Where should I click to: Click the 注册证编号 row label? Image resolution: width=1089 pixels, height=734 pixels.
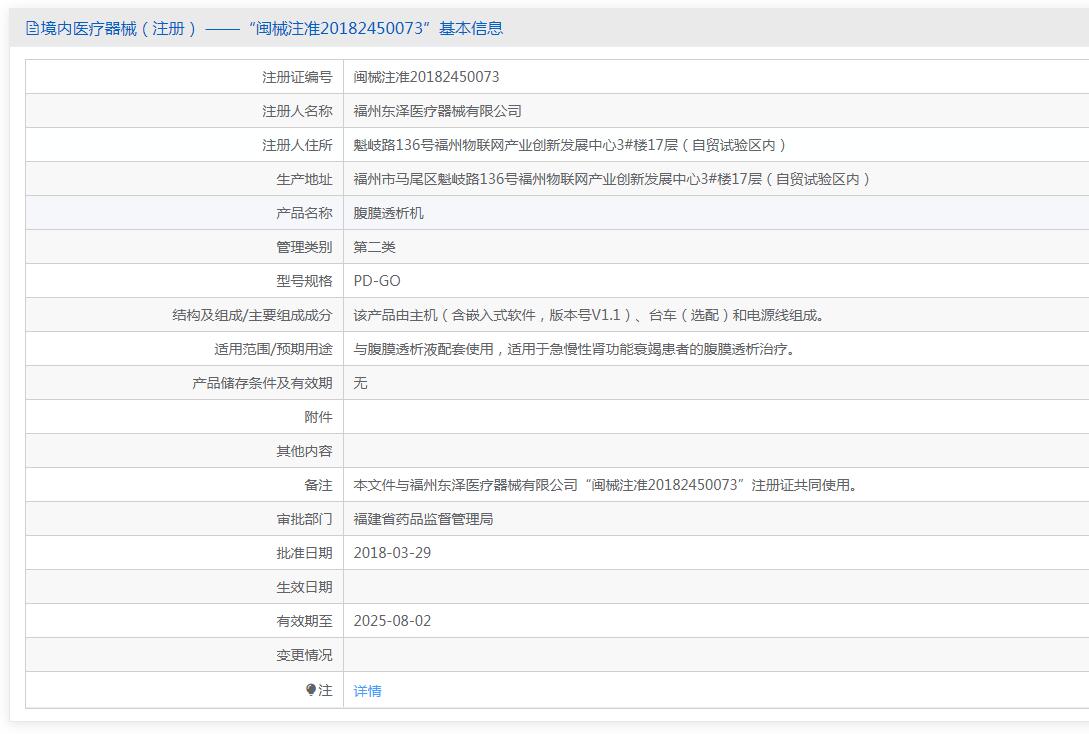coord(297,77)
